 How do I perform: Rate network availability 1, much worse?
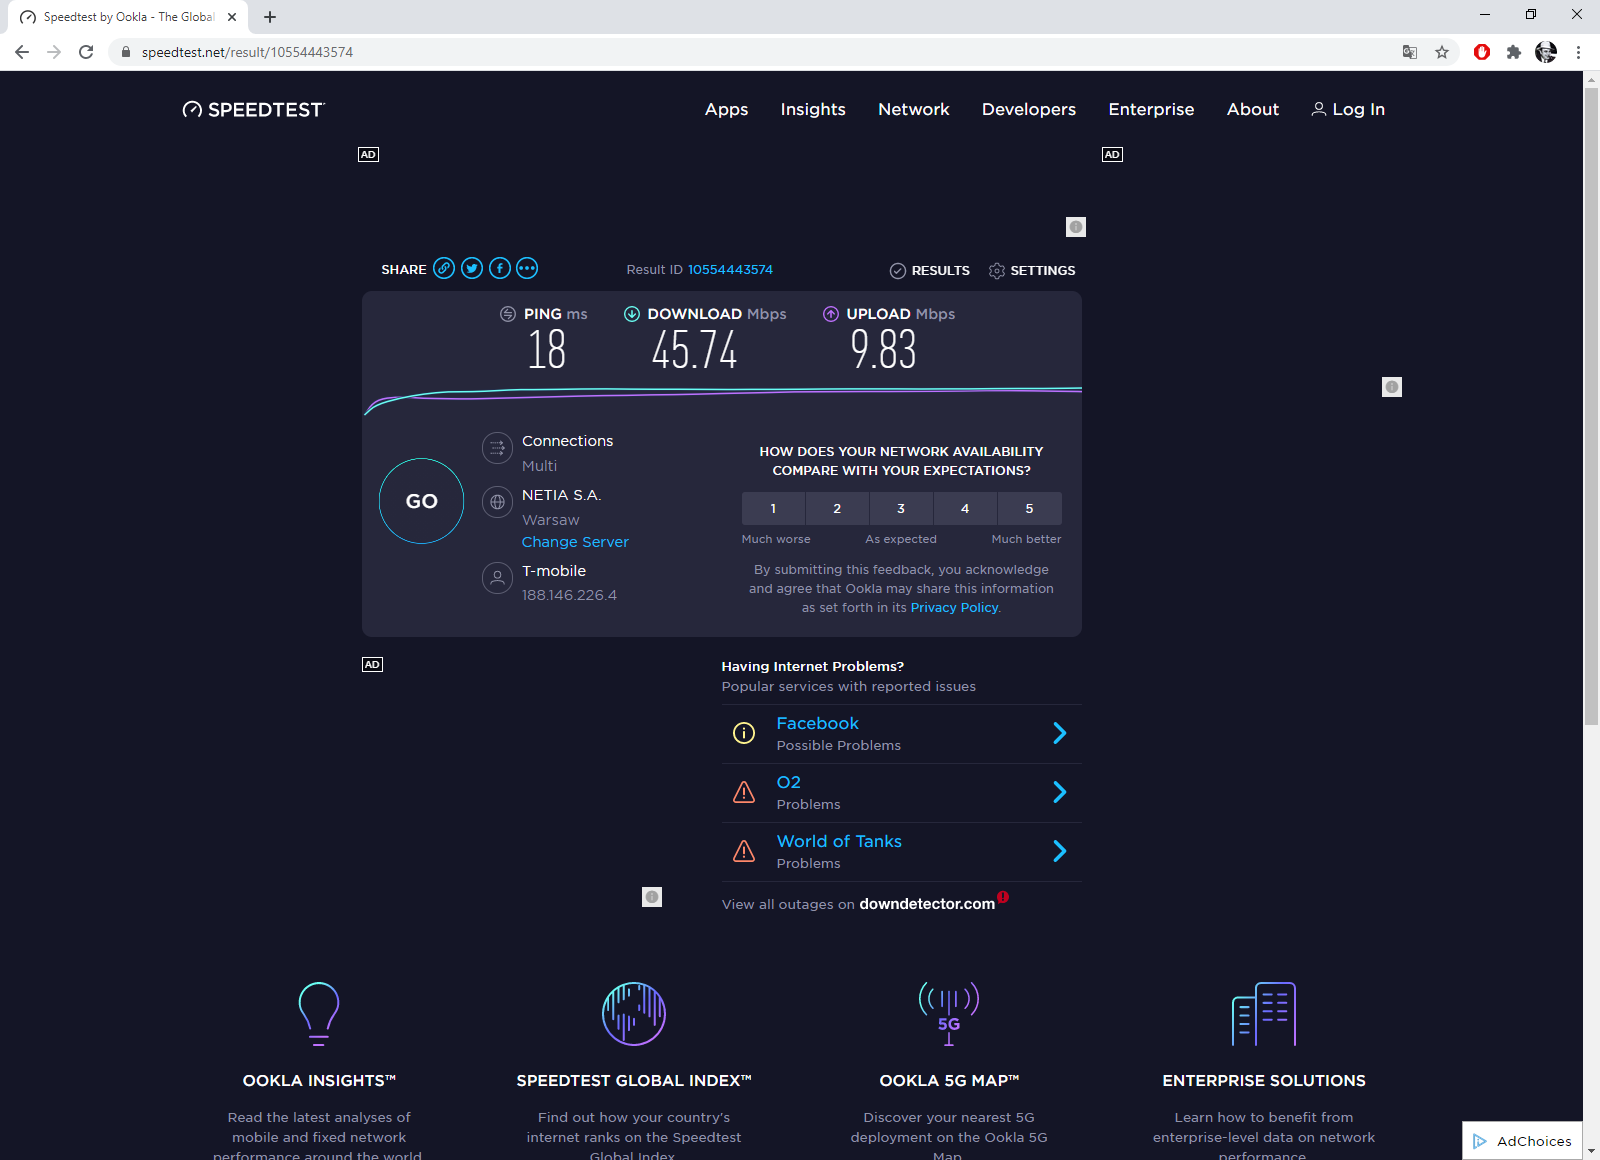pos(773,508)
